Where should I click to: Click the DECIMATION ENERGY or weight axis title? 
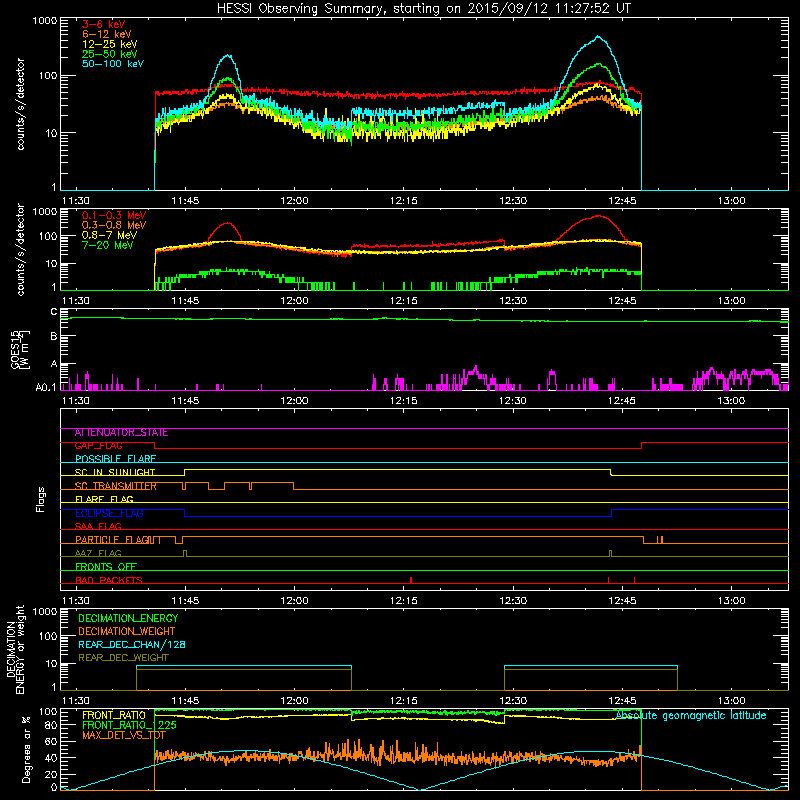pos(15,649)
